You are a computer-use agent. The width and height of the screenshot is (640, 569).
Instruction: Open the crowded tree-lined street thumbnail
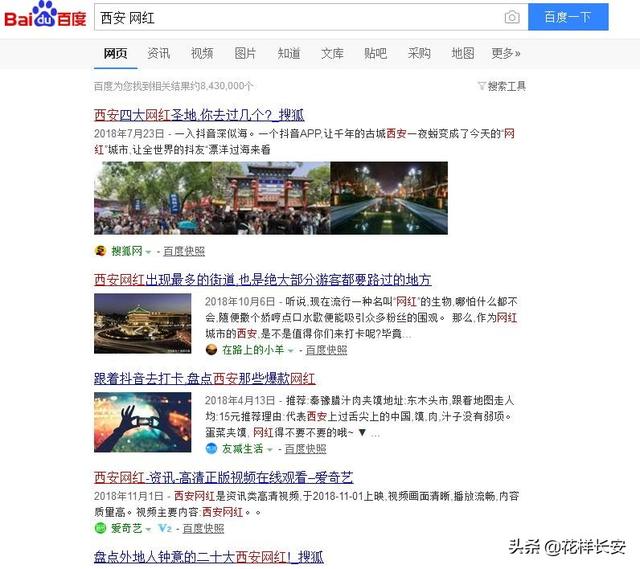pyautogui.click(x=153, y=198)
